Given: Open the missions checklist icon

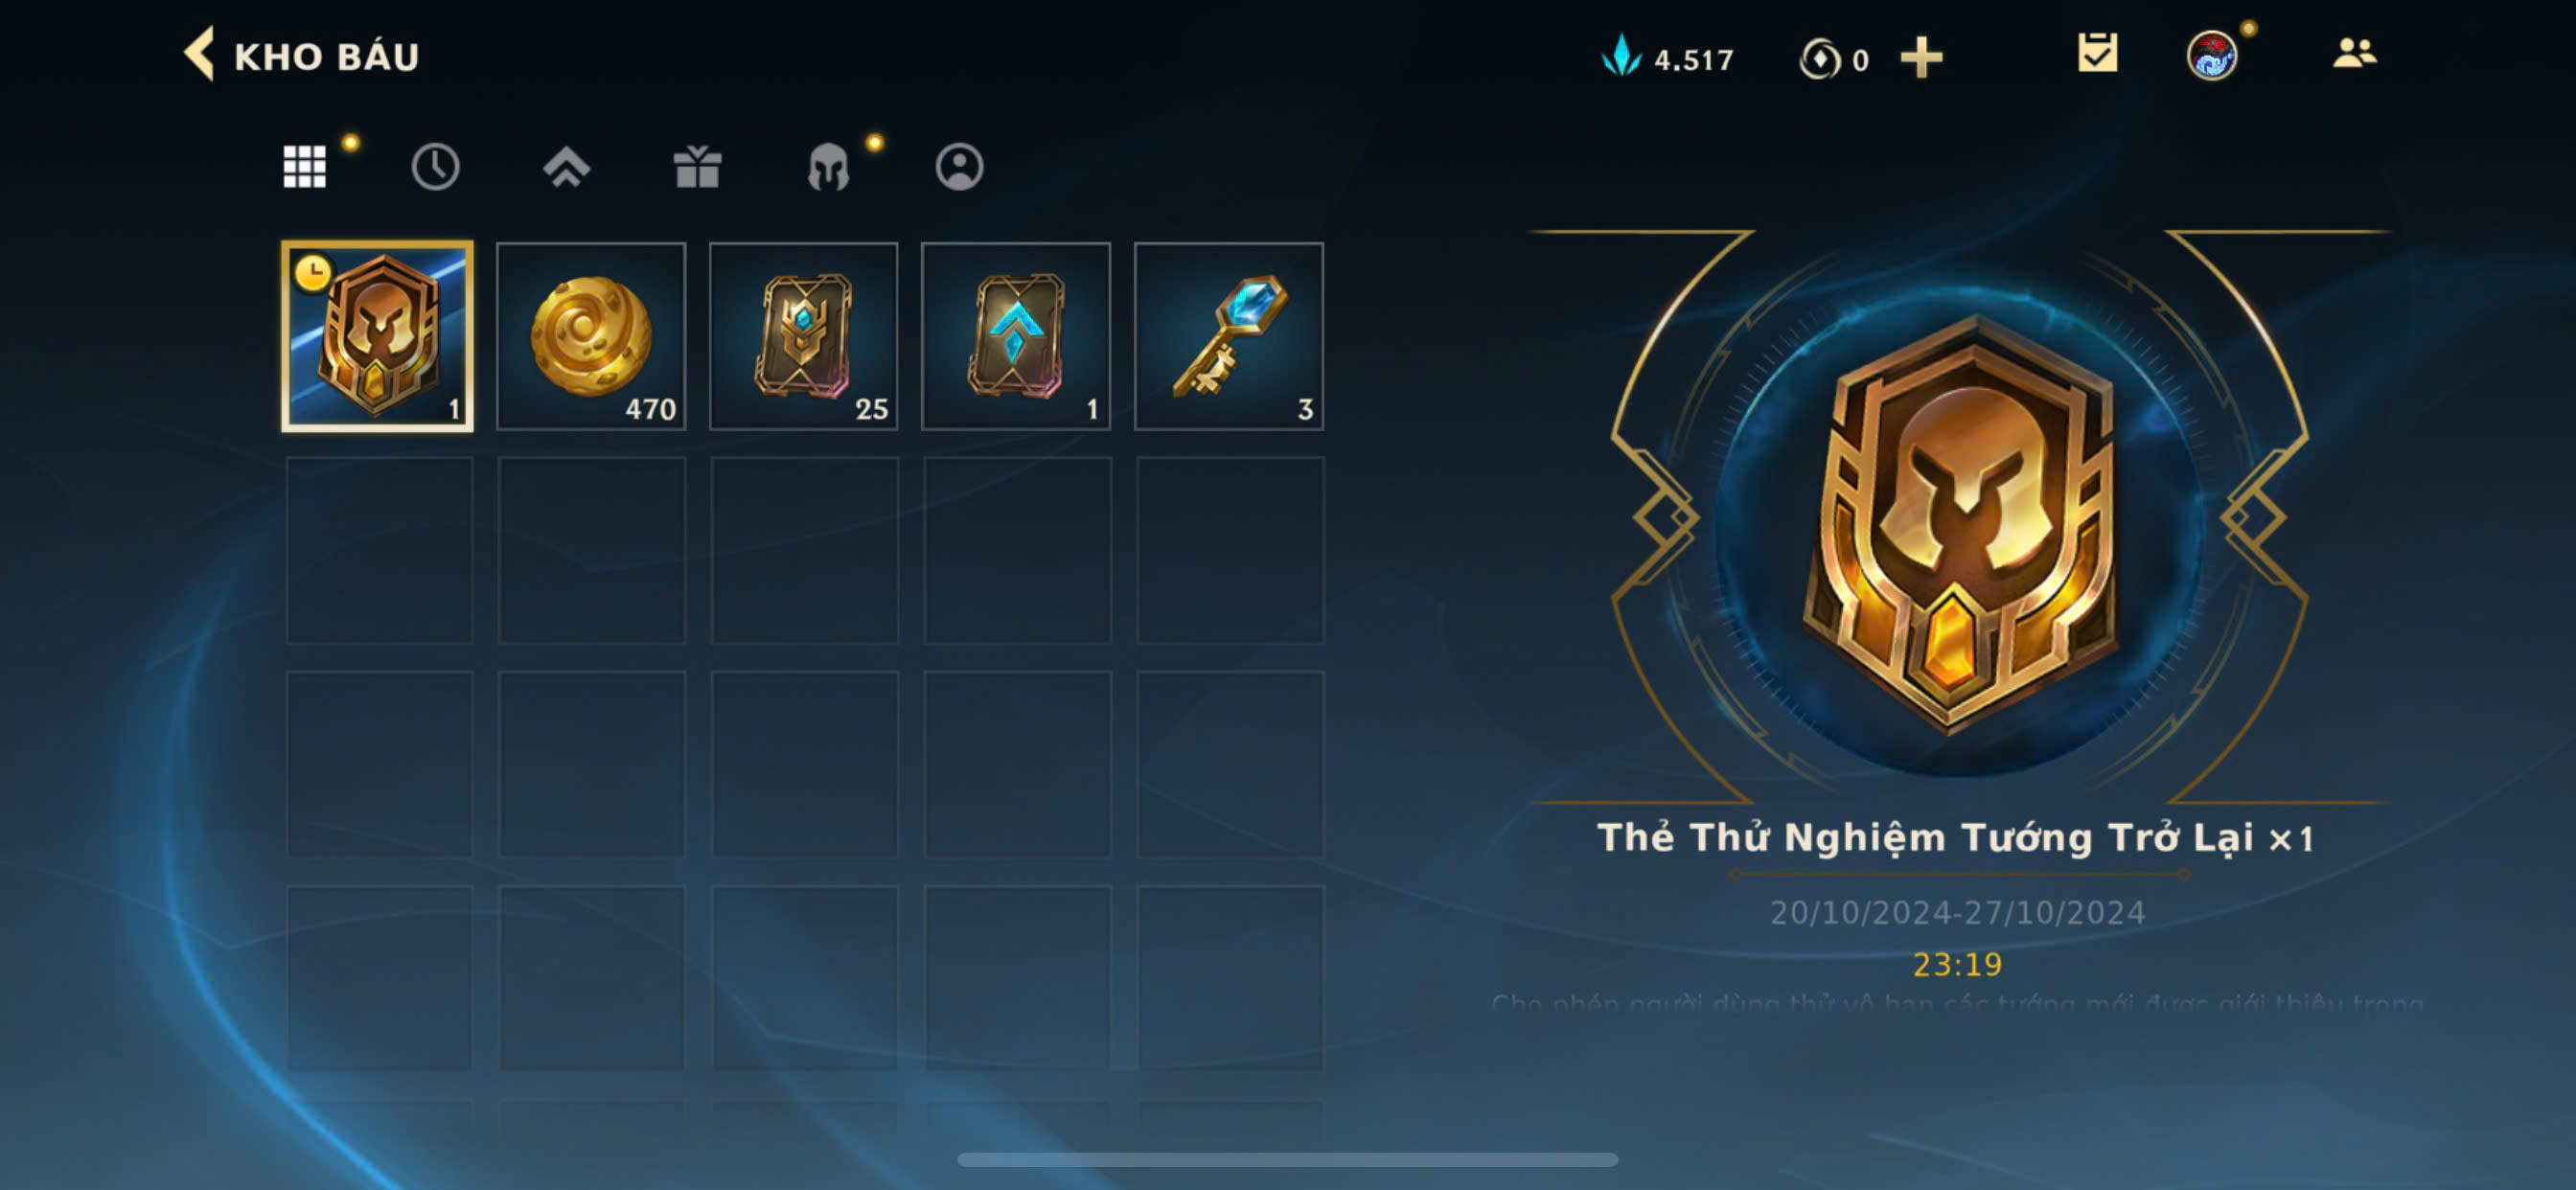Looking at the screenshot, I should point(2097,54).
